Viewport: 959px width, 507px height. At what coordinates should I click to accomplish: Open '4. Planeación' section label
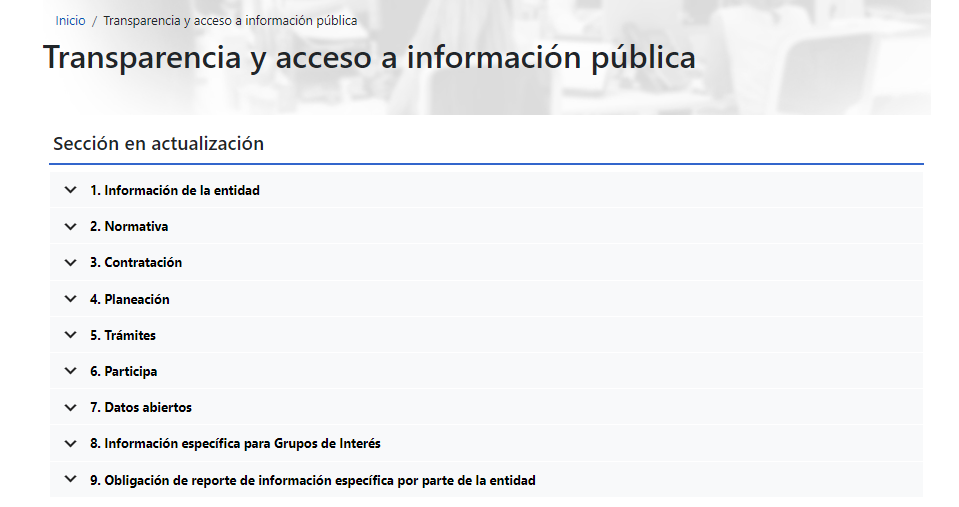click(130, 299)
